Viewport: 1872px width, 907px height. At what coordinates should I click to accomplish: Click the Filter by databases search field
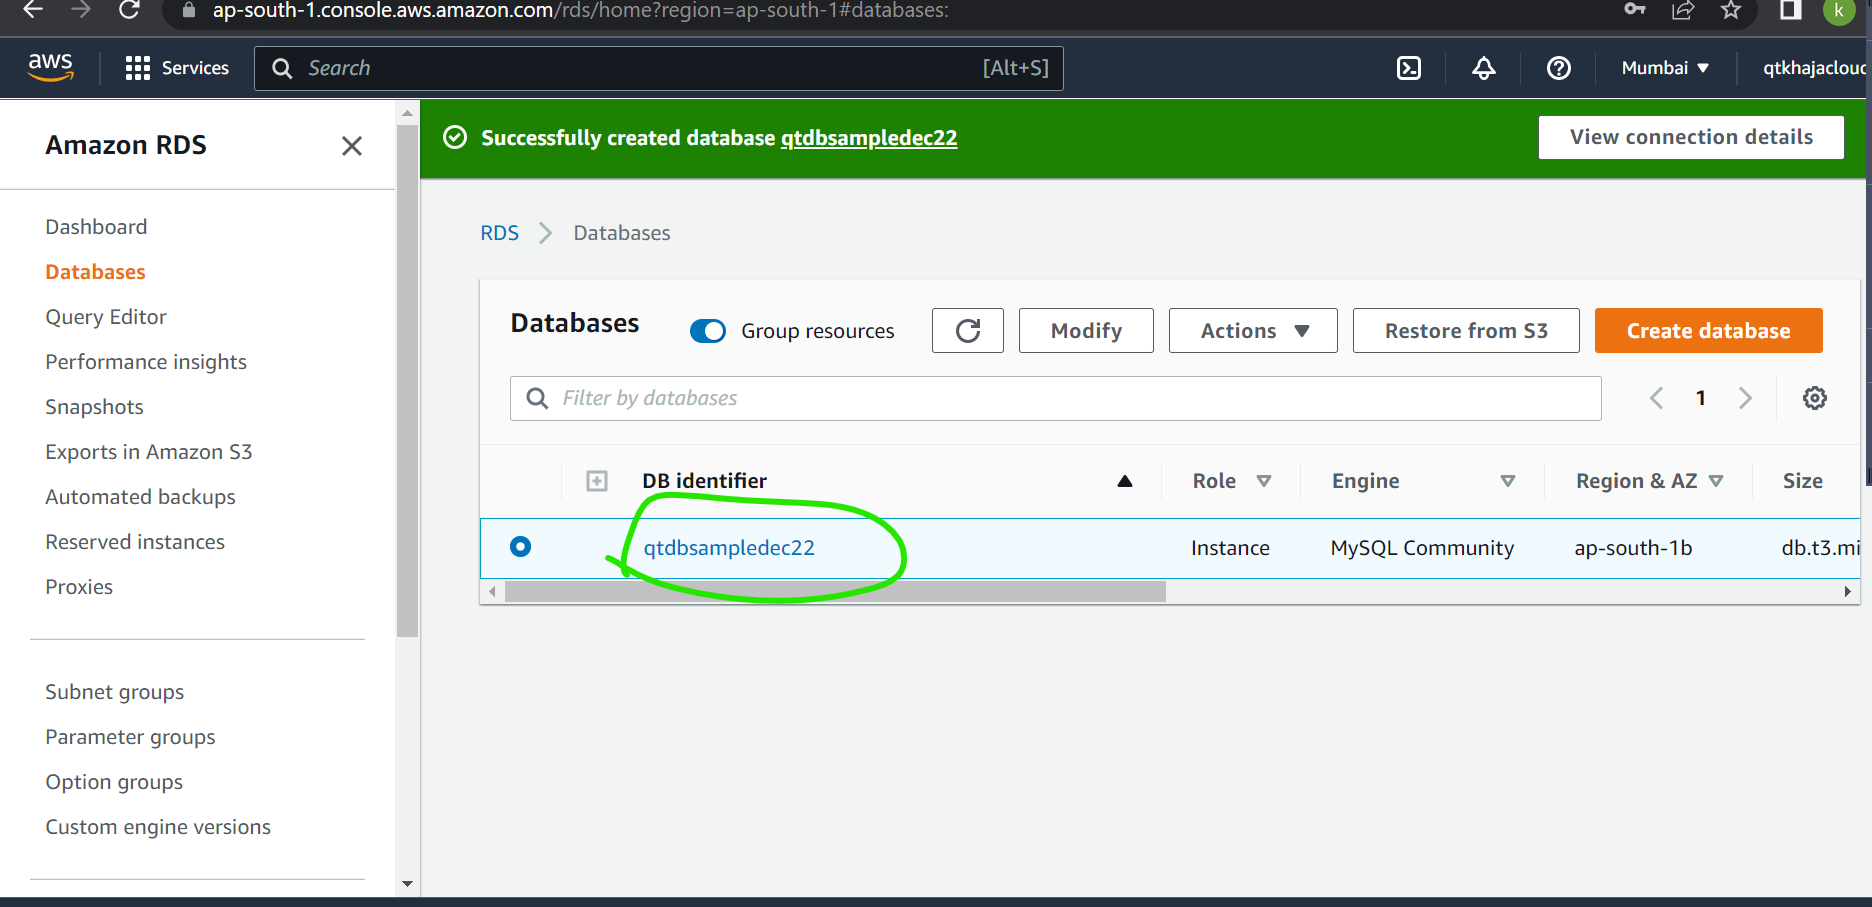click(x=1055, y=398)
